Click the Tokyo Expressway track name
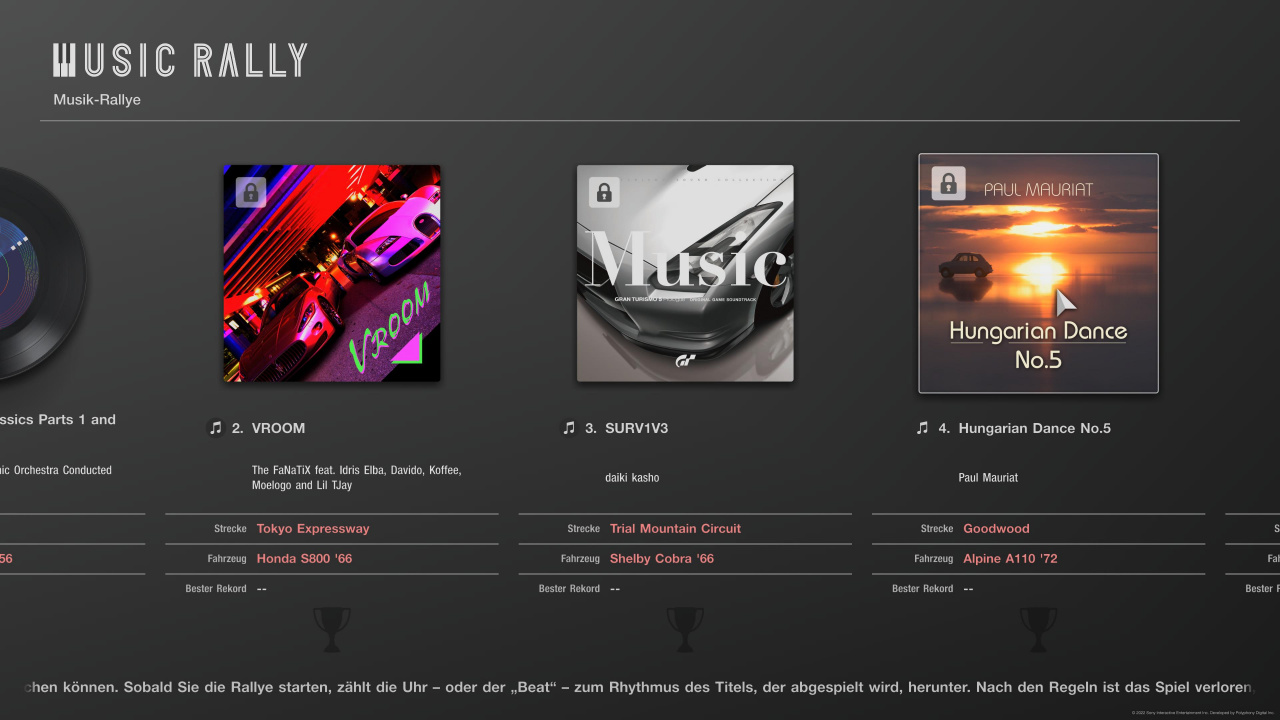1280x720 pixels. (313, 529)
